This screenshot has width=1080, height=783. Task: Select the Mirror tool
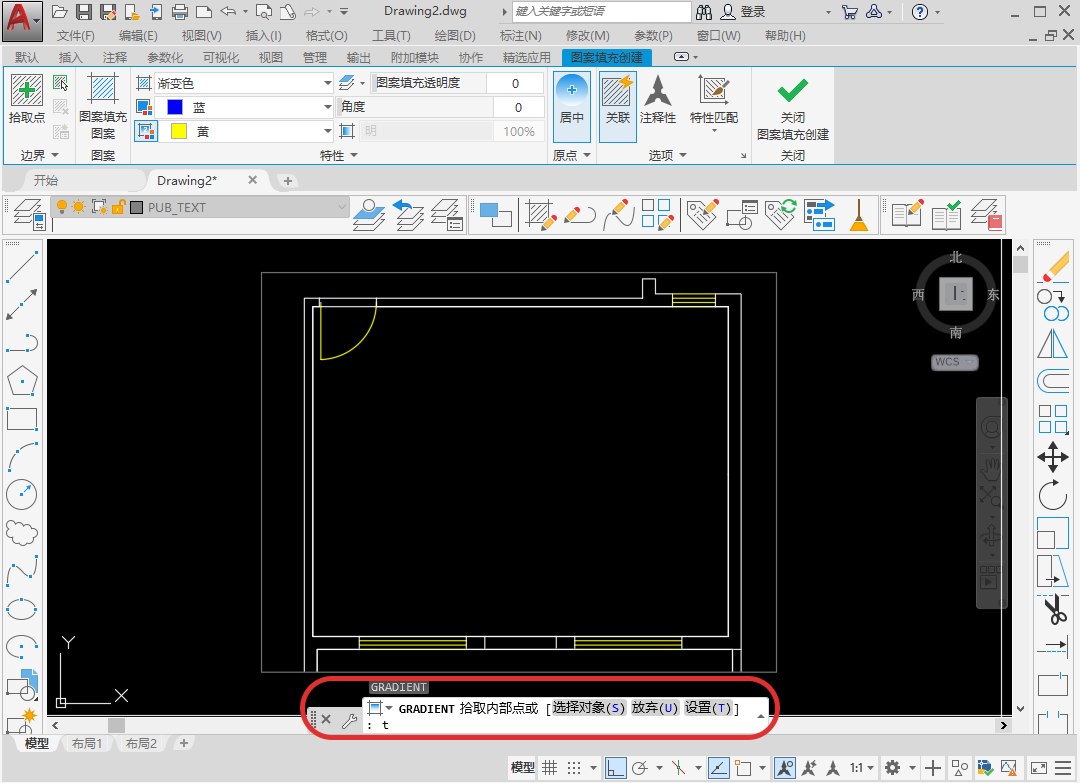click(x=1053, y=343)
